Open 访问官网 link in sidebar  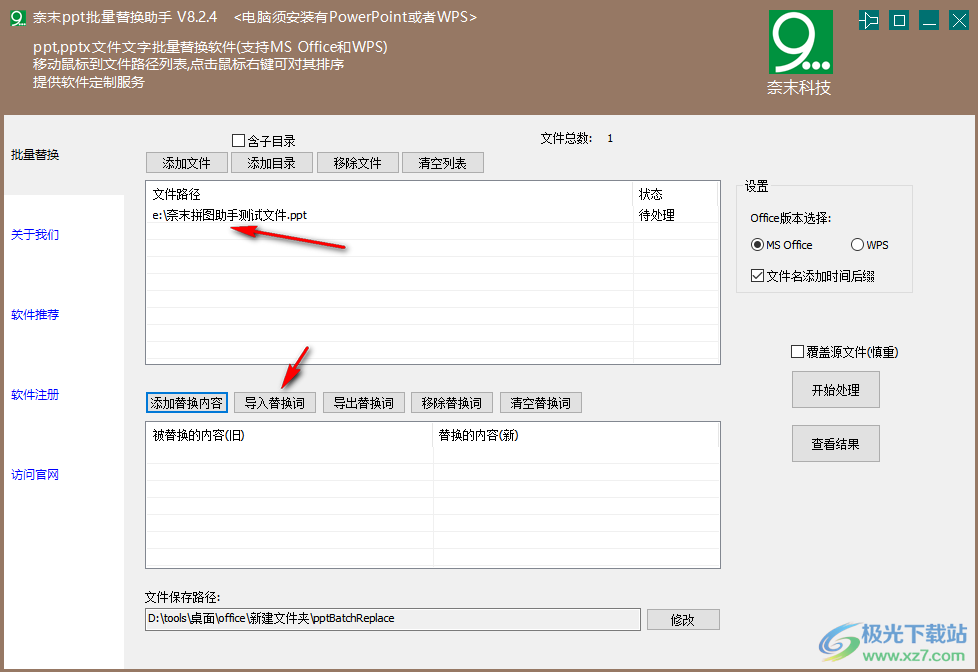35,474
